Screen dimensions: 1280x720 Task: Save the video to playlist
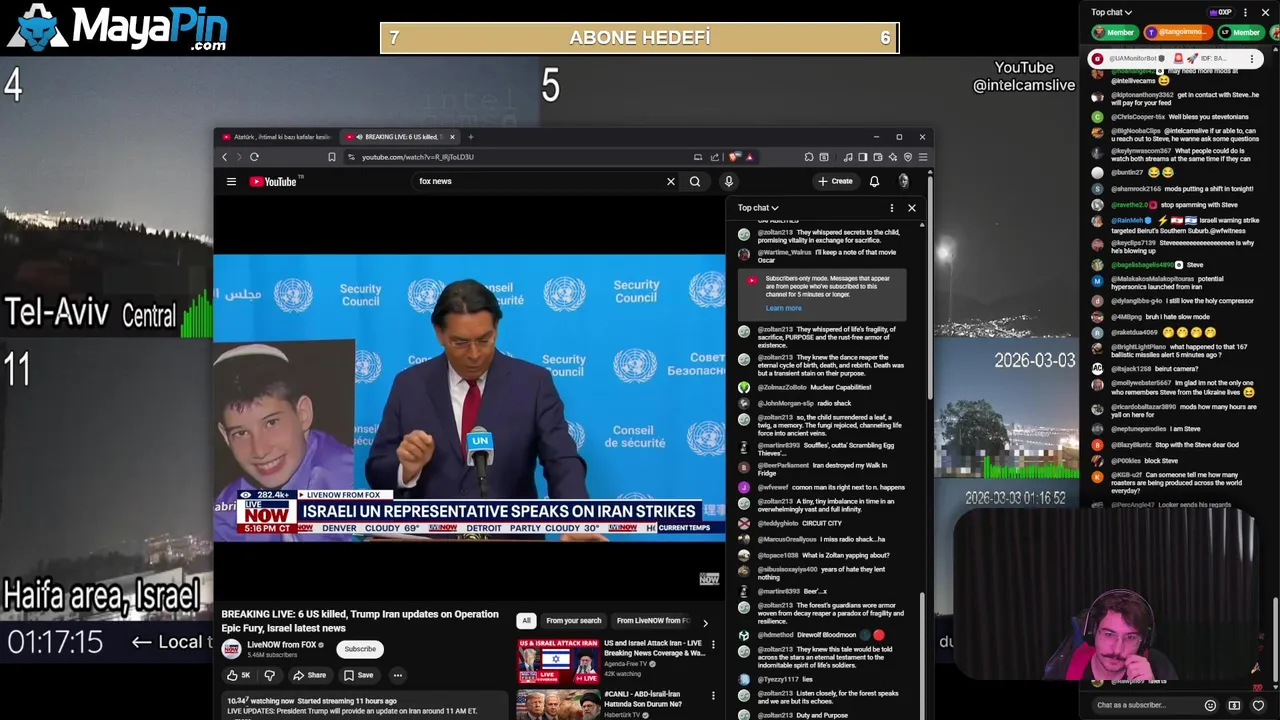(x=358, y=675)
